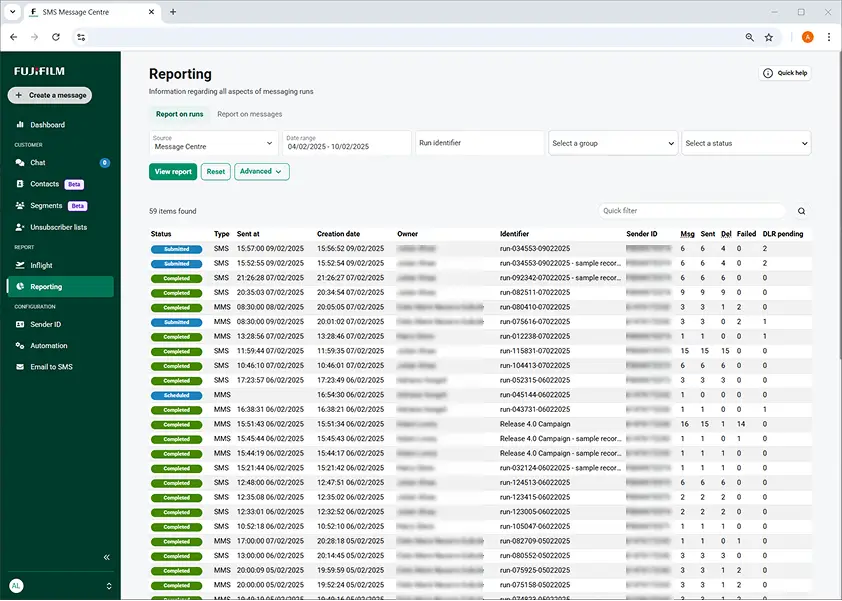
Task: Switch to Report on messages tab
Action: [x=249, y=114]
